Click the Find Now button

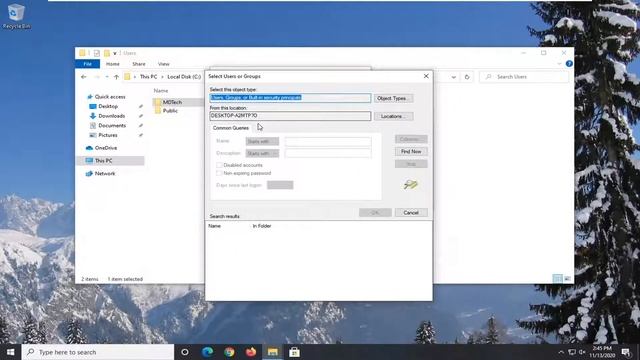point(411,151)
